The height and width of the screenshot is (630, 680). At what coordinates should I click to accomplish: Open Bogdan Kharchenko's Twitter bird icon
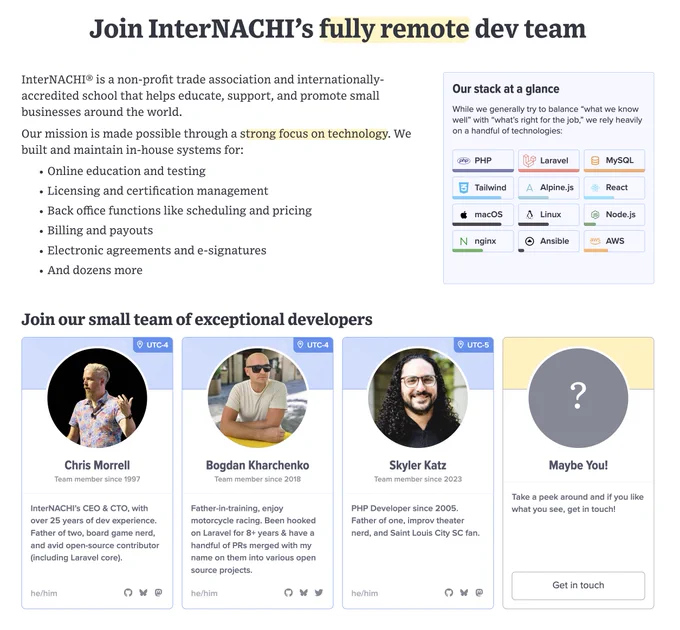[x=319, y=593]
